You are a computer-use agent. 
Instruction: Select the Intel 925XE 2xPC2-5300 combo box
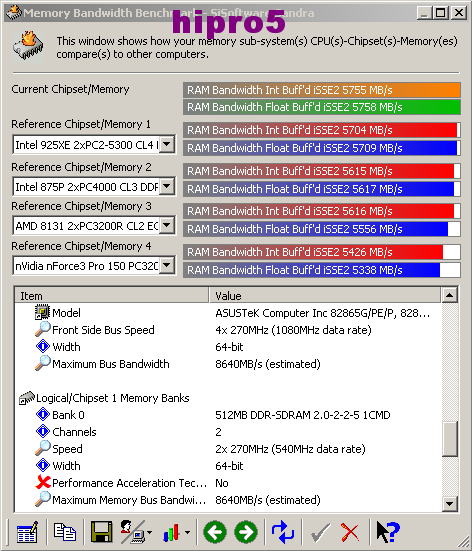[x=94, y=144]
